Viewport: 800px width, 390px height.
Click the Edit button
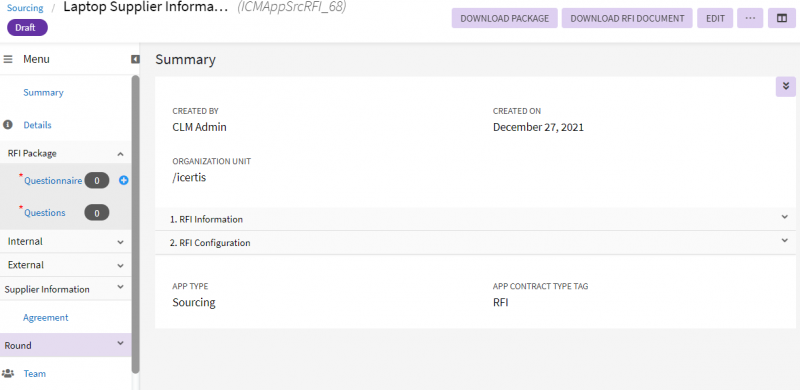(x=715, y=18)
